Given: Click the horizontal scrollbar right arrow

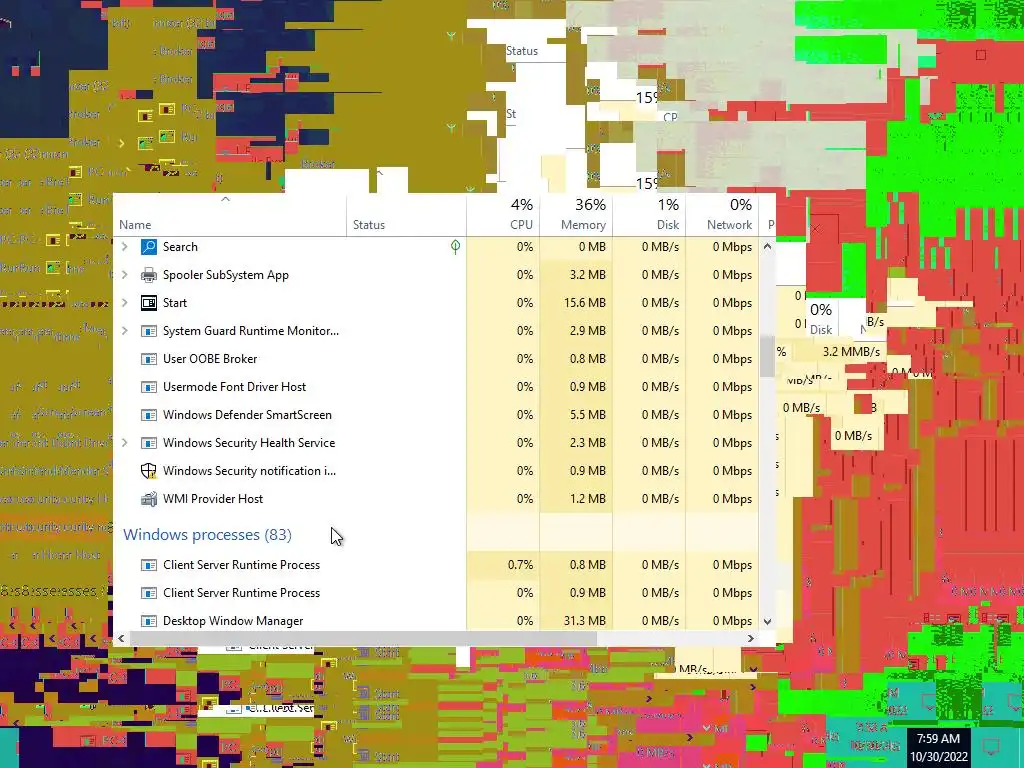Looking at the screenshot, I should click(751, 638).
